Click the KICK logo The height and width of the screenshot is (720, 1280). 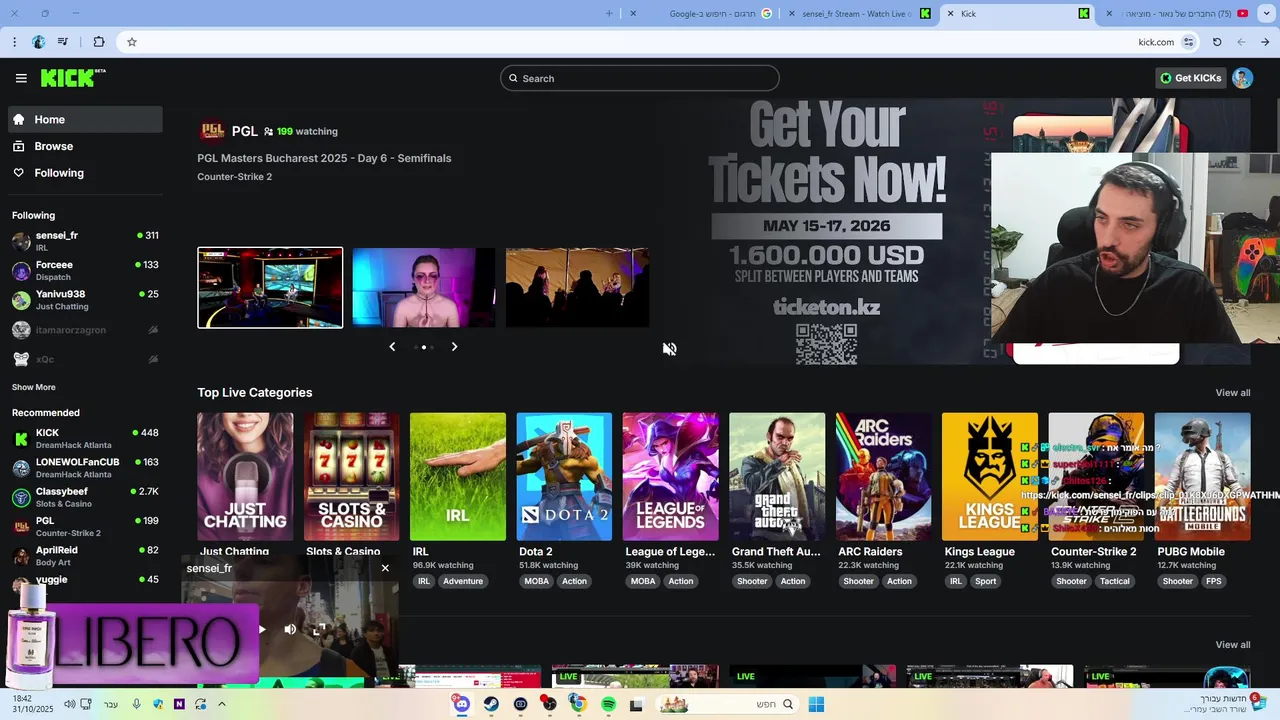coord(73,78)
